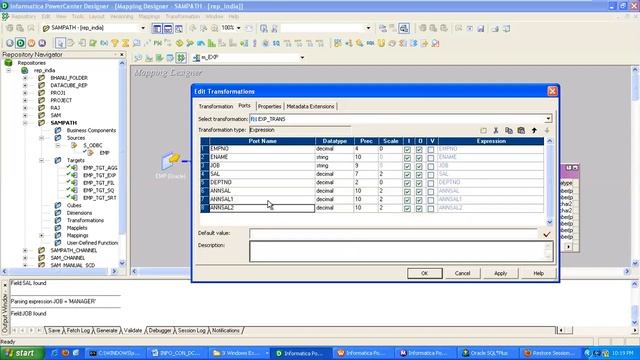
Task: Uncheck Output checkbox for DEPTNO port
Action: click(x=419, y=183)
